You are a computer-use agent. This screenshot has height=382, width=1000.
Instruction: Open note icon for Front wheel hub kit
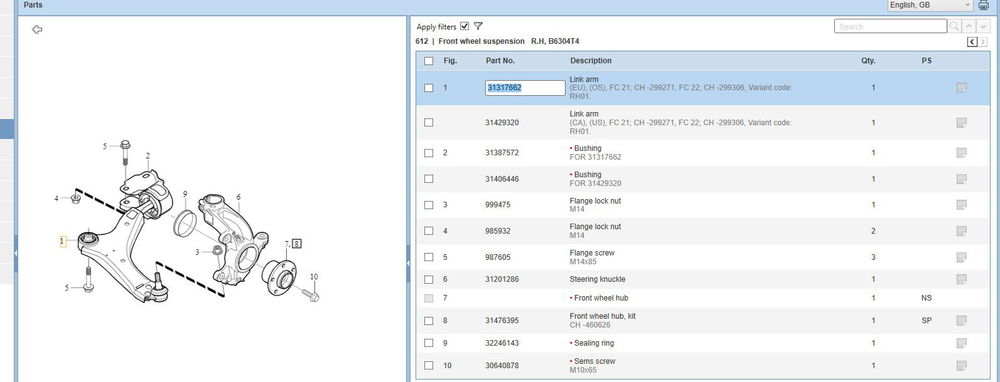click(962, 321)
